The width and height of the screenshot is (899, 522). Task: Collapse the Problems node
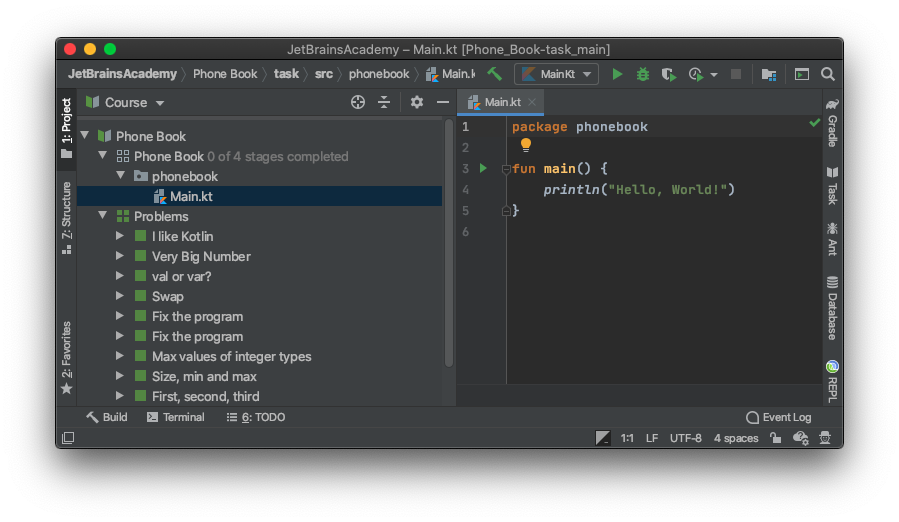coord(103,216)
